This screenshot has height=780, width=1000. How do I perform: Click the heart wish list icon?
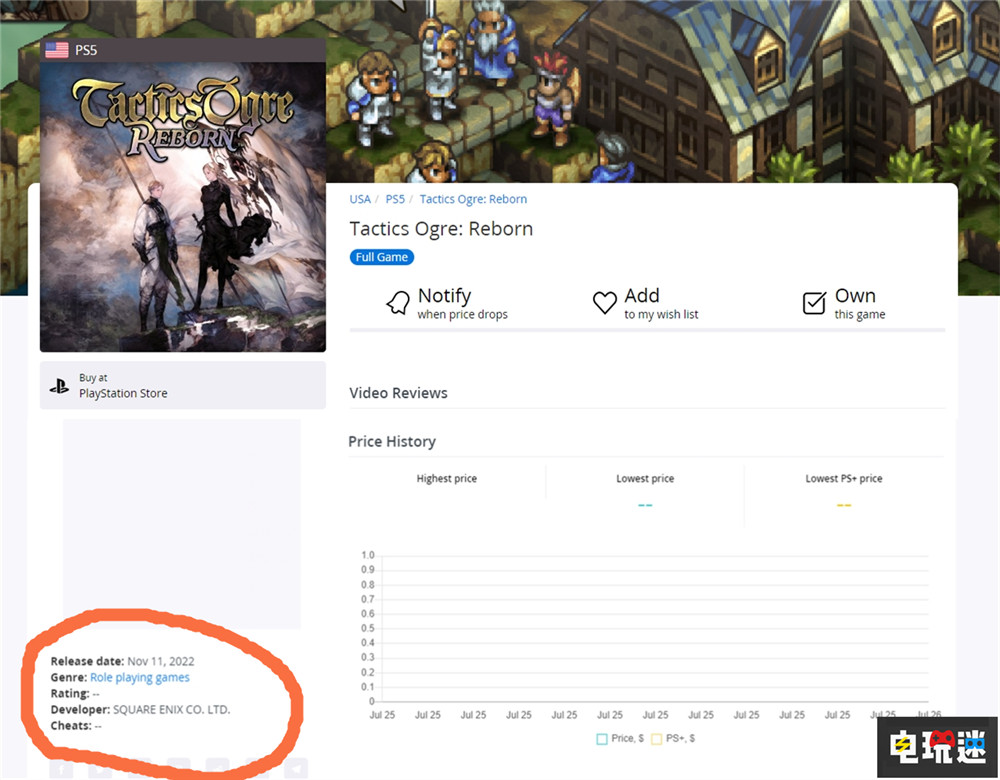point(604,303)
